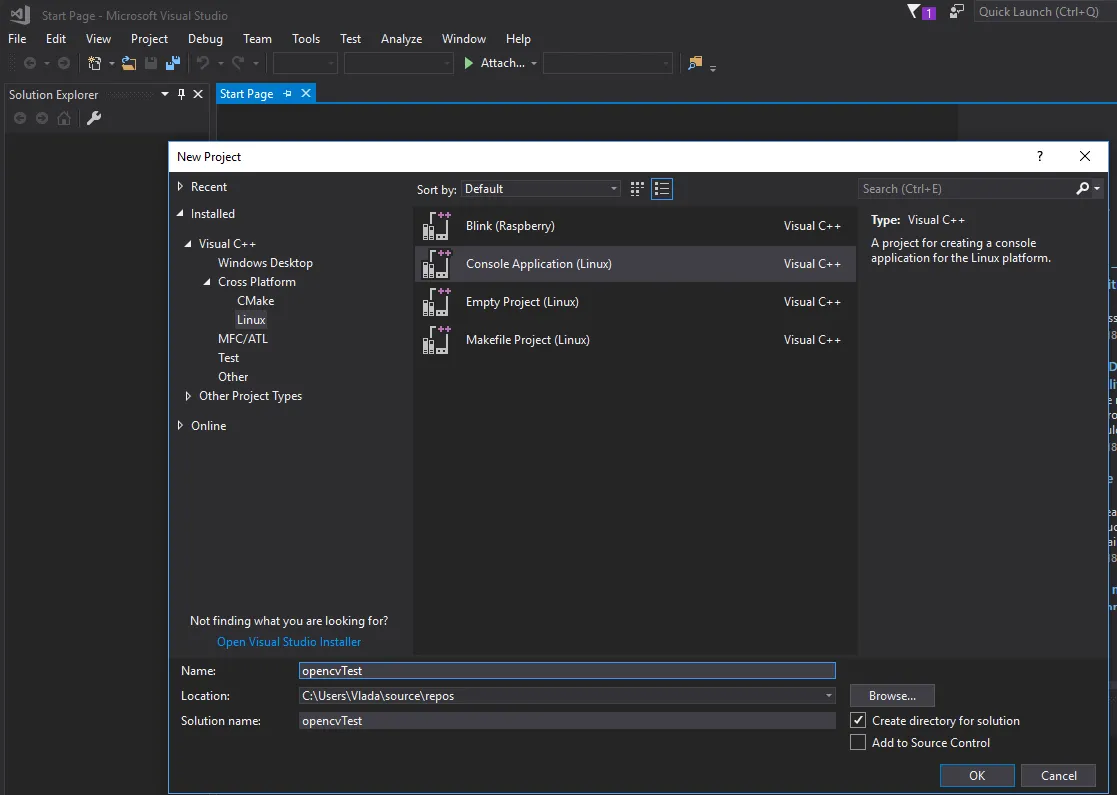Expand the Recent tree node
Screen dimensions: 1117x795
(x=180, y=187)
